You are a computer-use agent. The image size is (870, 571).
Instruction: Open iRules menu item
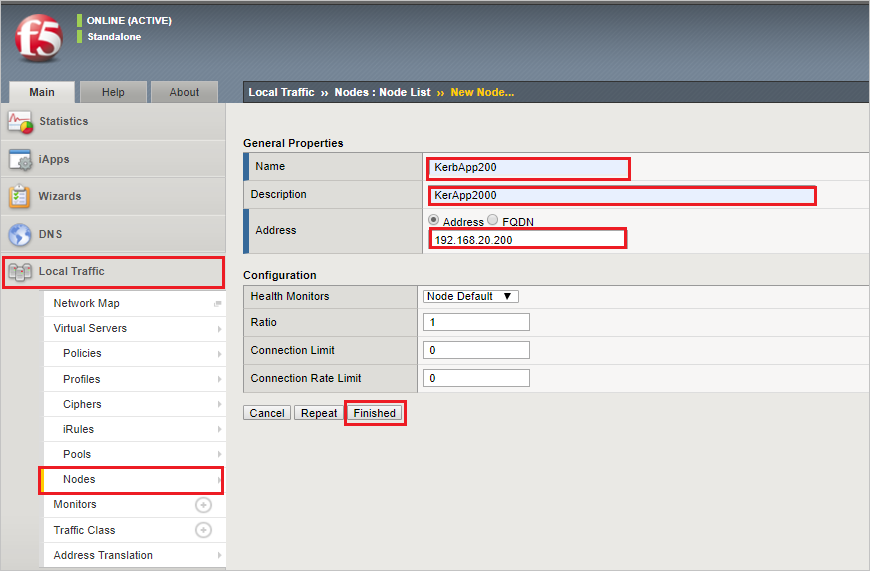pos(135,429)
